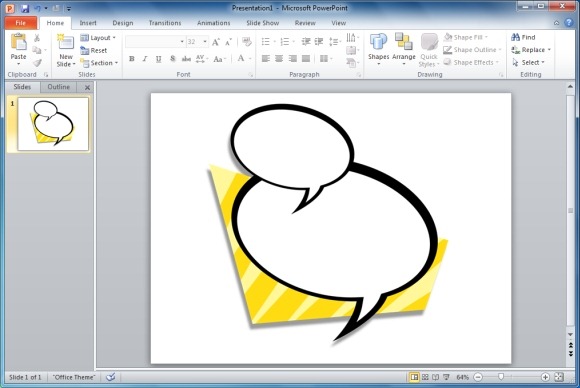This screenshot has height=388, width=580.
Task: Expand the Section dropdown
Action: pos(100,63)
